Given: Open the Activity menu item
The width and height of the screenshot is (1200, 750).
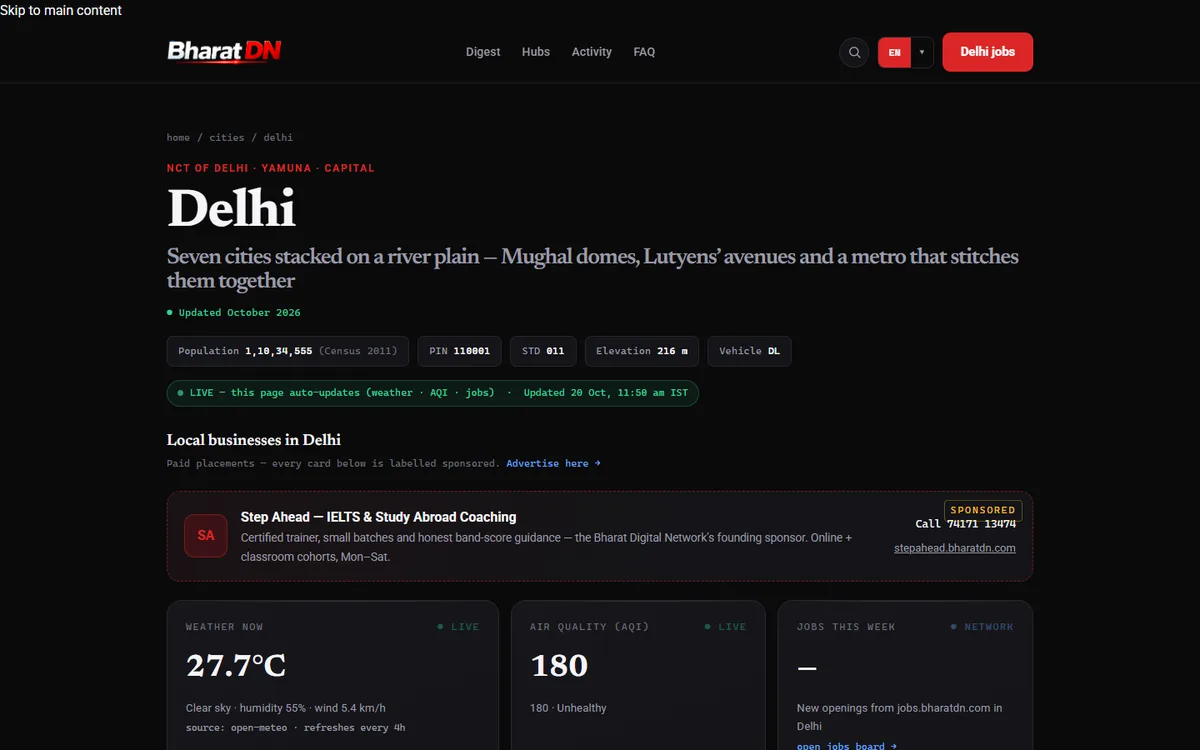Looking at the screenshot, I should [592, 52].
